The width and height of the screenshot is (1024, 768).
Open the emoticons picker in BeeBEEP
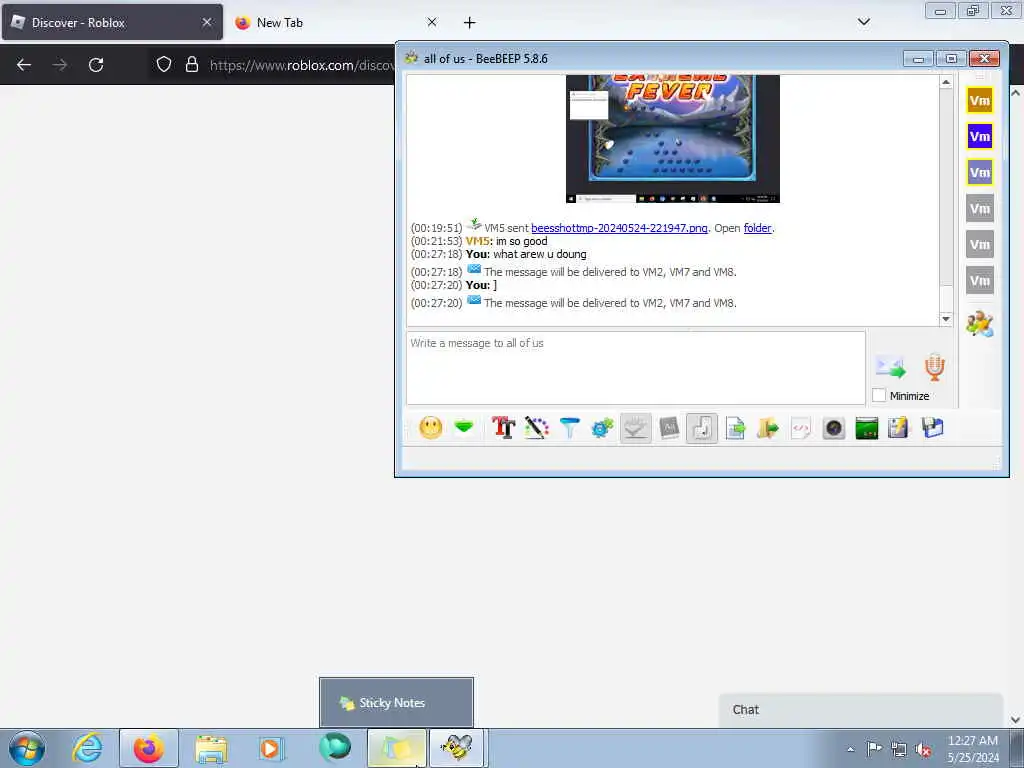[x=430, y=428]
